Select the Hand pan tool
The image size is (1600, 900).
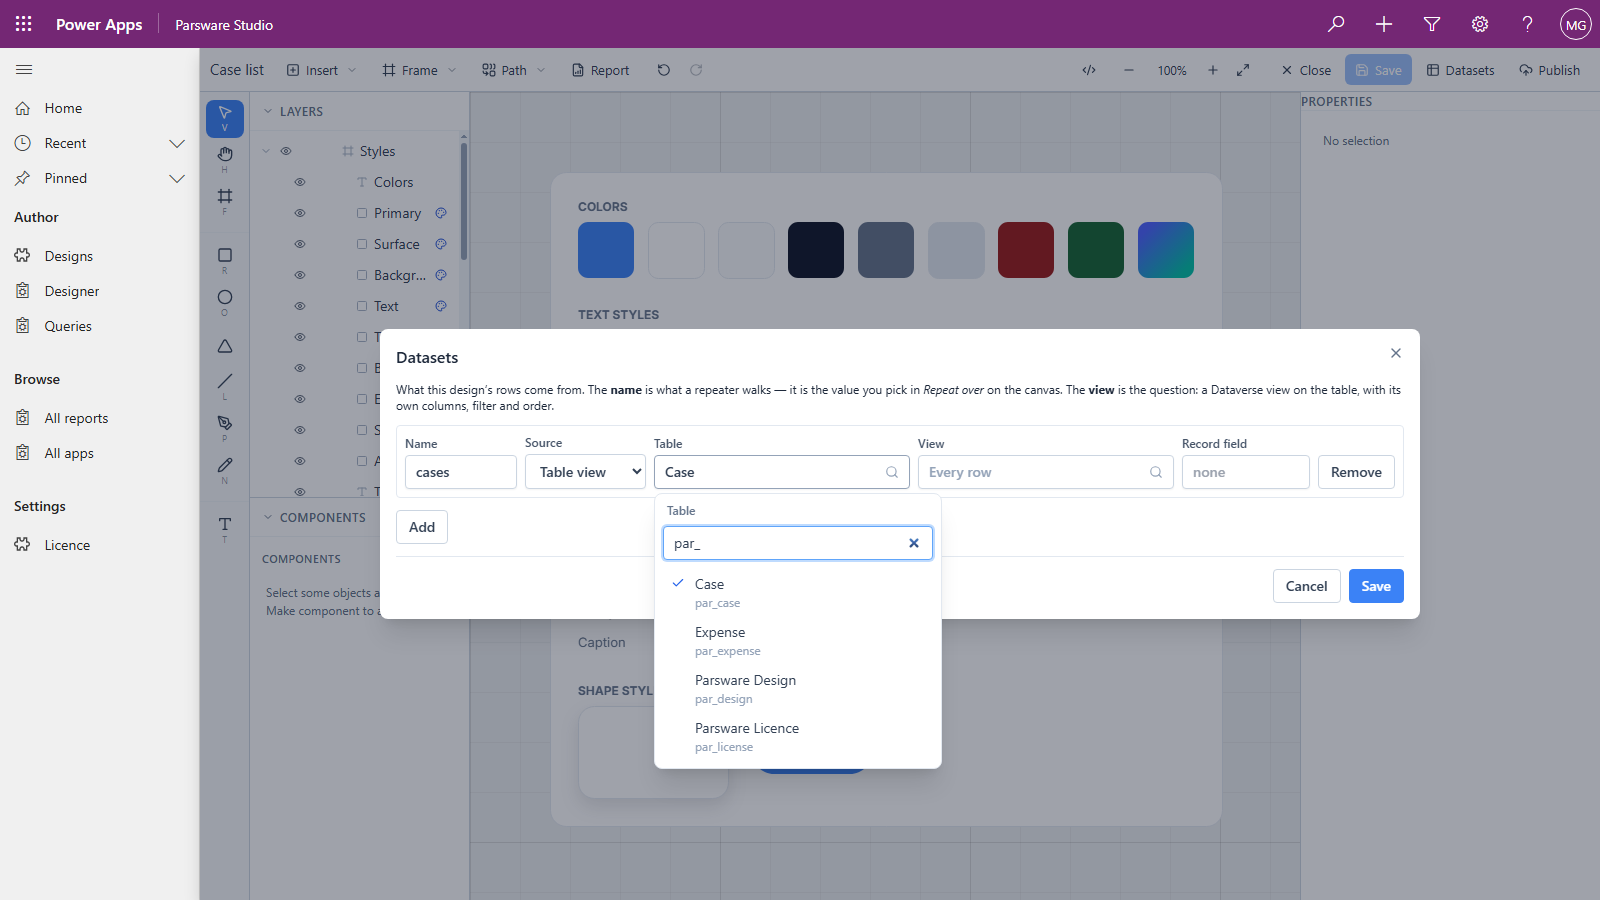click(x=225, y=158)
